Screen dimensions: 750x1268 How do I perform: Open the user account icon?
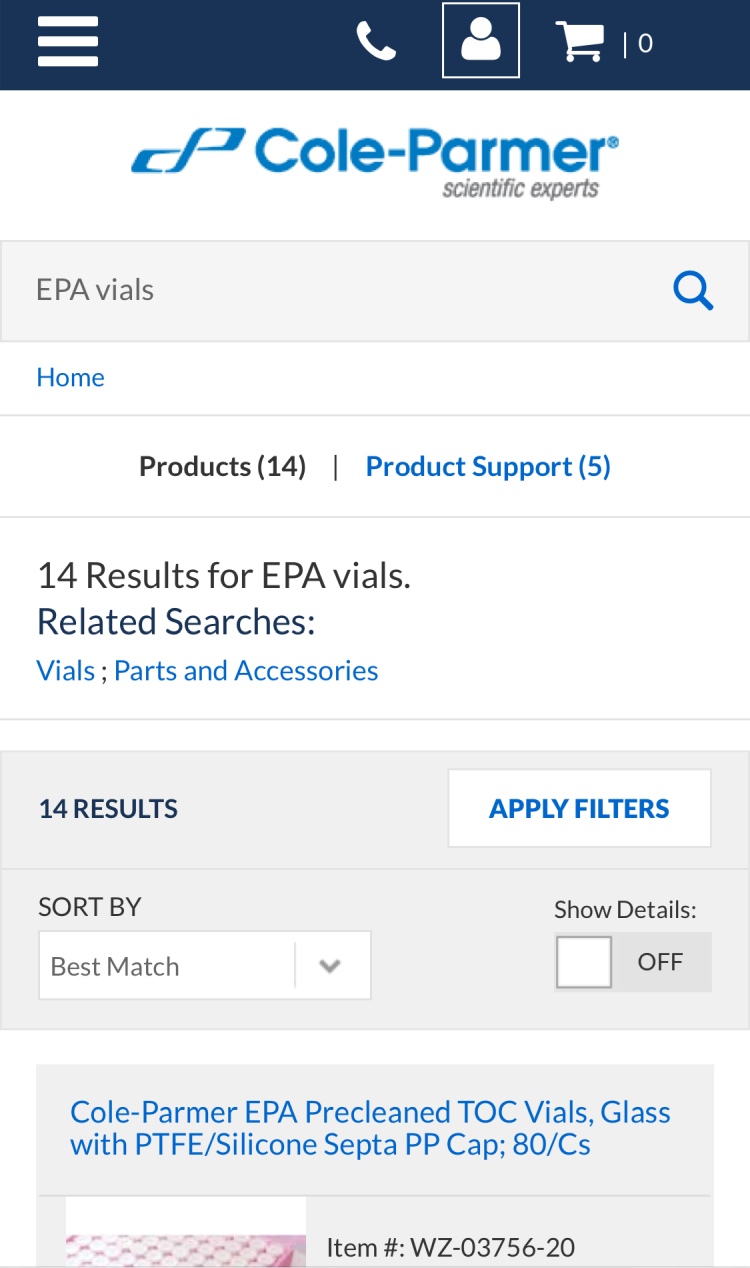pos(481,41)
